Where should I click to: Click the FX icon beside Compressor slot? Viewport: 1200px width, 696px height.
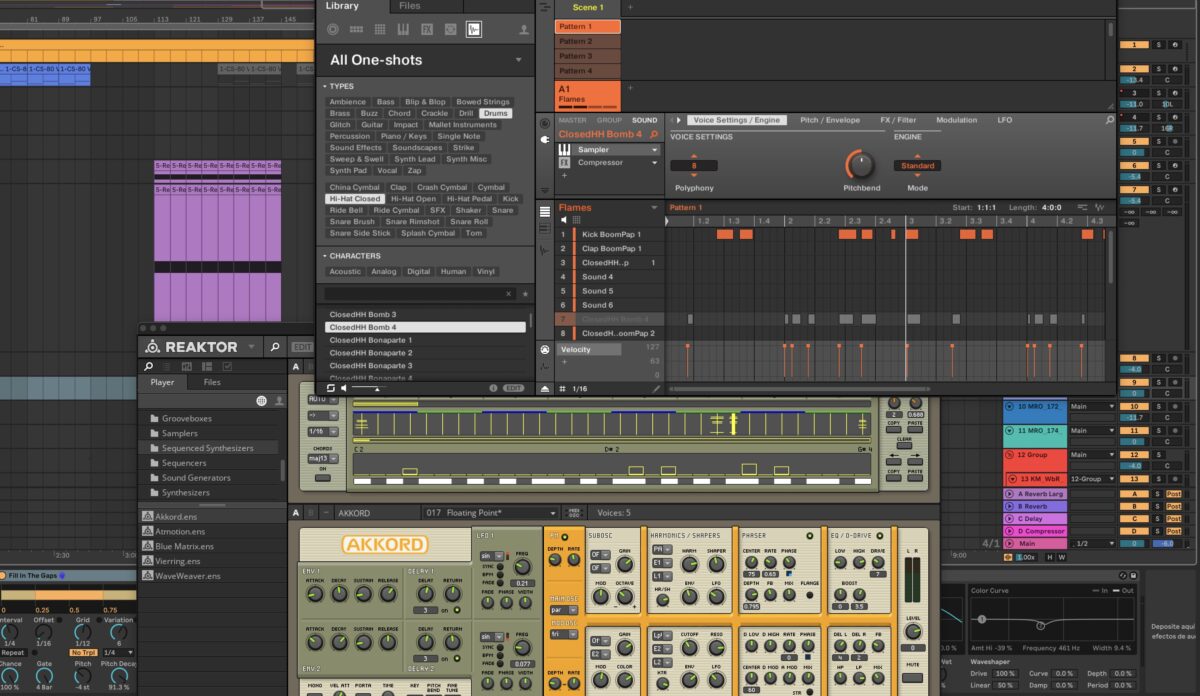click(564, 162)
